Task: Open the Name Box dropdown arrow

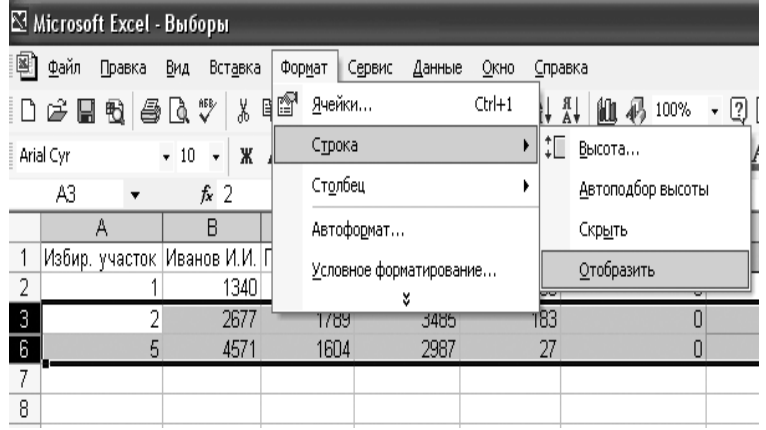Action: pyautogui.click(x=135, y=195)
